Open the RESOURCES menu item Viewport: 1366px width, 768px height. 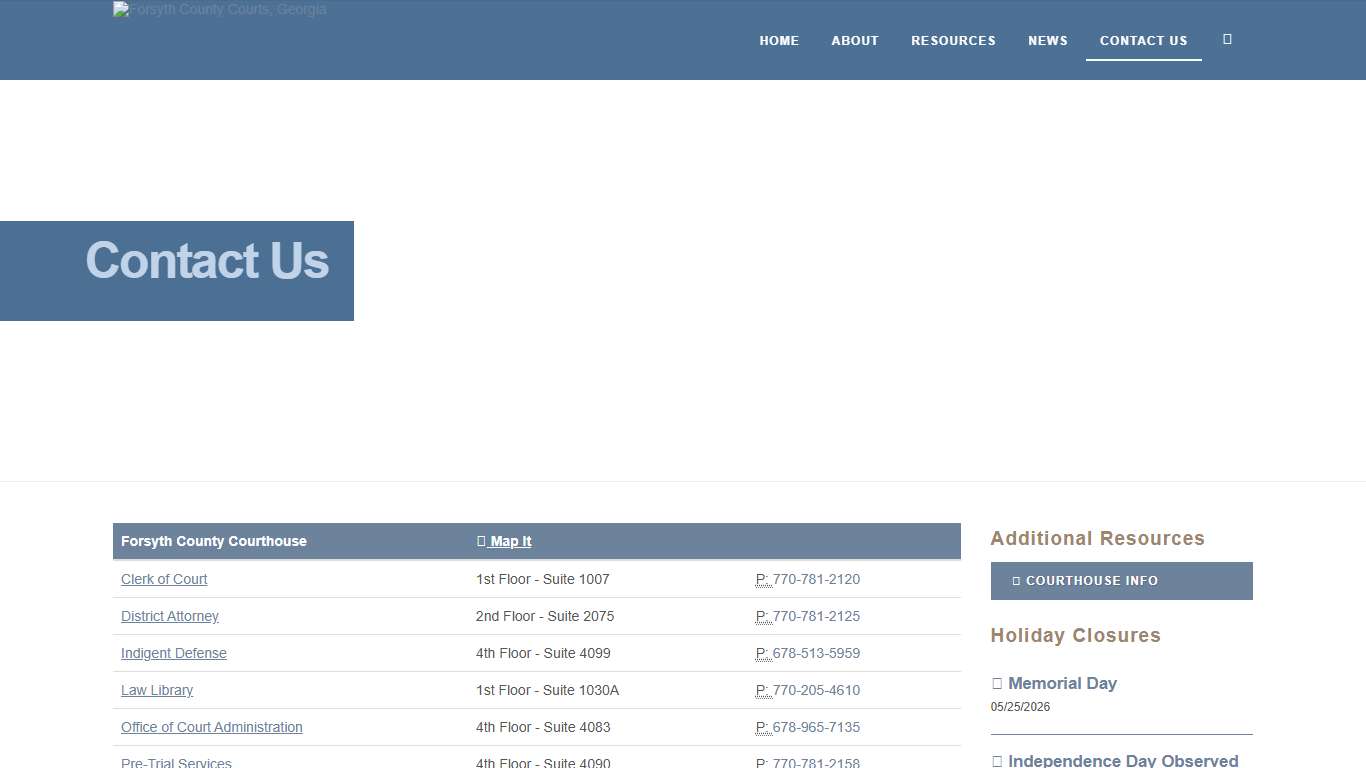click(953, 40)
